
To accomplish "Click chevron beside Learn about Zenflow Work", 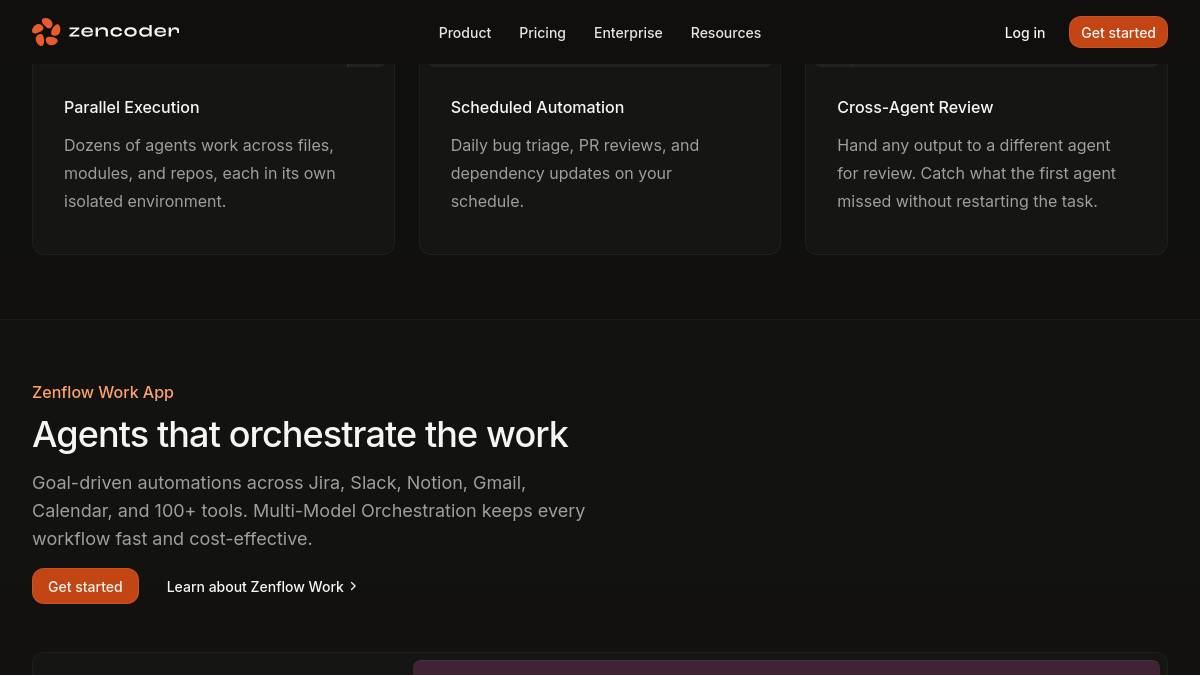I will click(x=353, y=587).
